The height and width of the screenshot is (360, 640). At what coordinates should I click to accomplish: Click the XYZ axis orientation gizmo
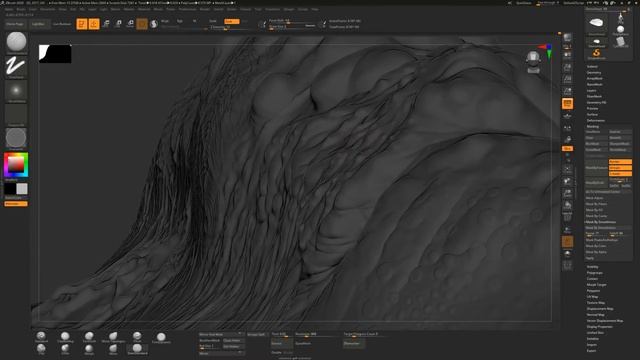547,51
